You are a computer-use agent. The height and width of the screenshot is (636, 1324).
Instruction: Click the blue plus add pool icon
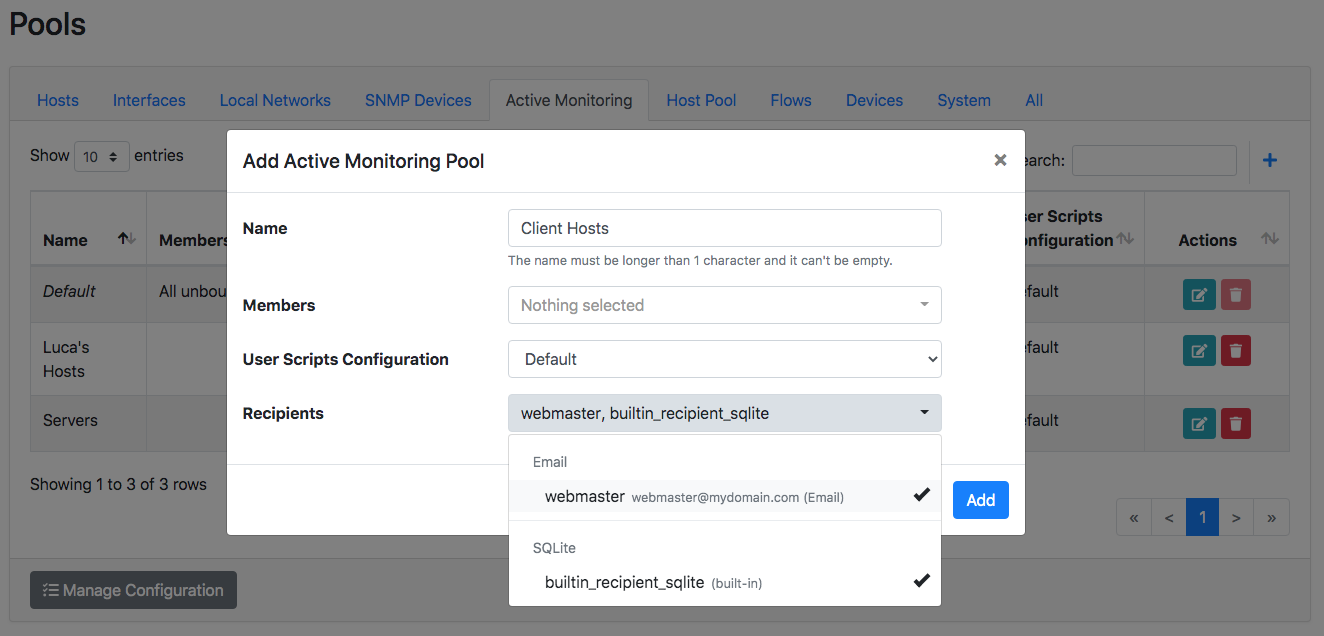1270,160
